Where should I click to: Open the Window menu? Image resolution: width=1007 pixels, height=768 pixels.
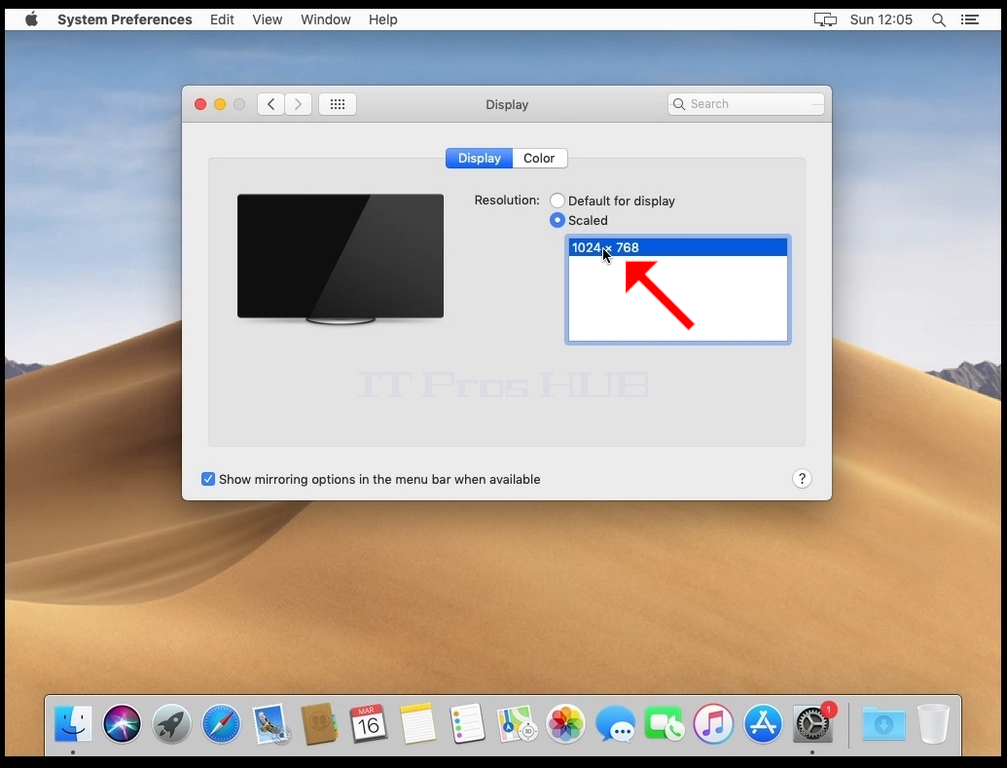(326, 19)
